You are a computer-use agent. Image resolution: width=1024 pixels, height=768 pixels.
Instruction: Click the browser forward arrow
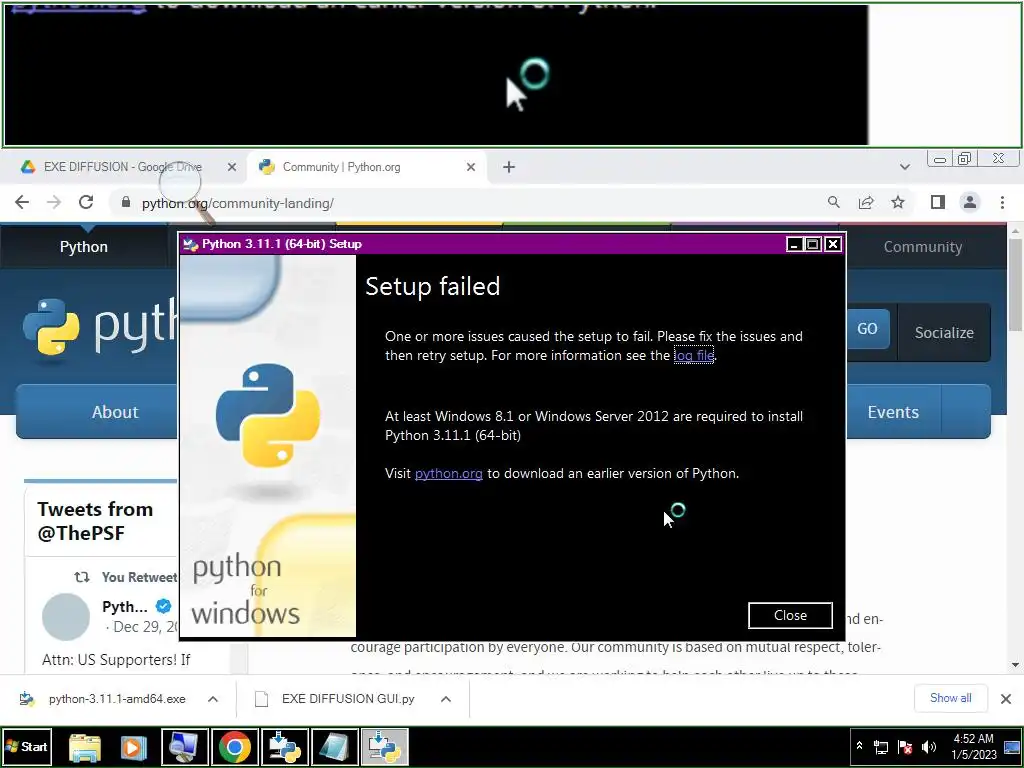[x=54, y=202]
